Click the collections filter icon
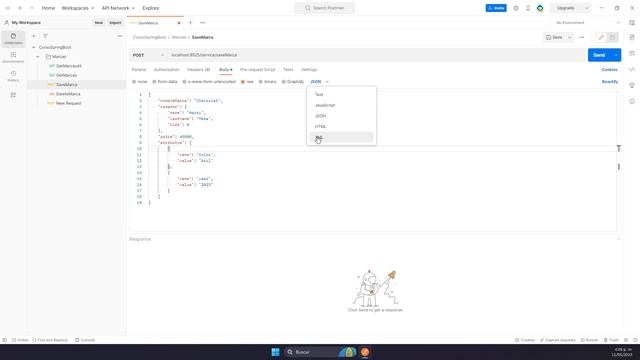640x360 pixels. [x=45, y=36]
